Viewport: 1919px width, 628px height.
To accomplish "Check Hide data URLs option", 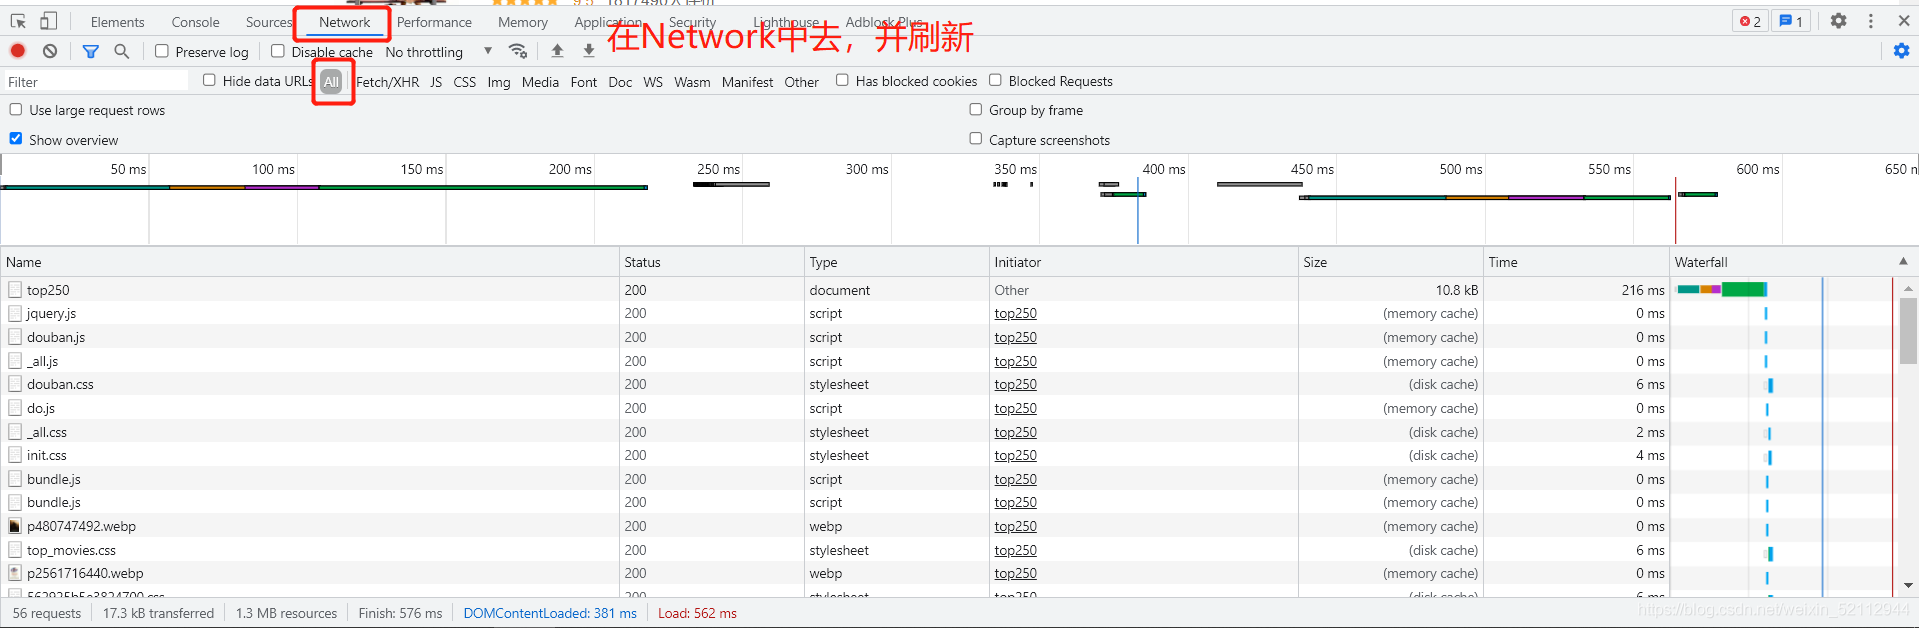I will tap(209, 80).
